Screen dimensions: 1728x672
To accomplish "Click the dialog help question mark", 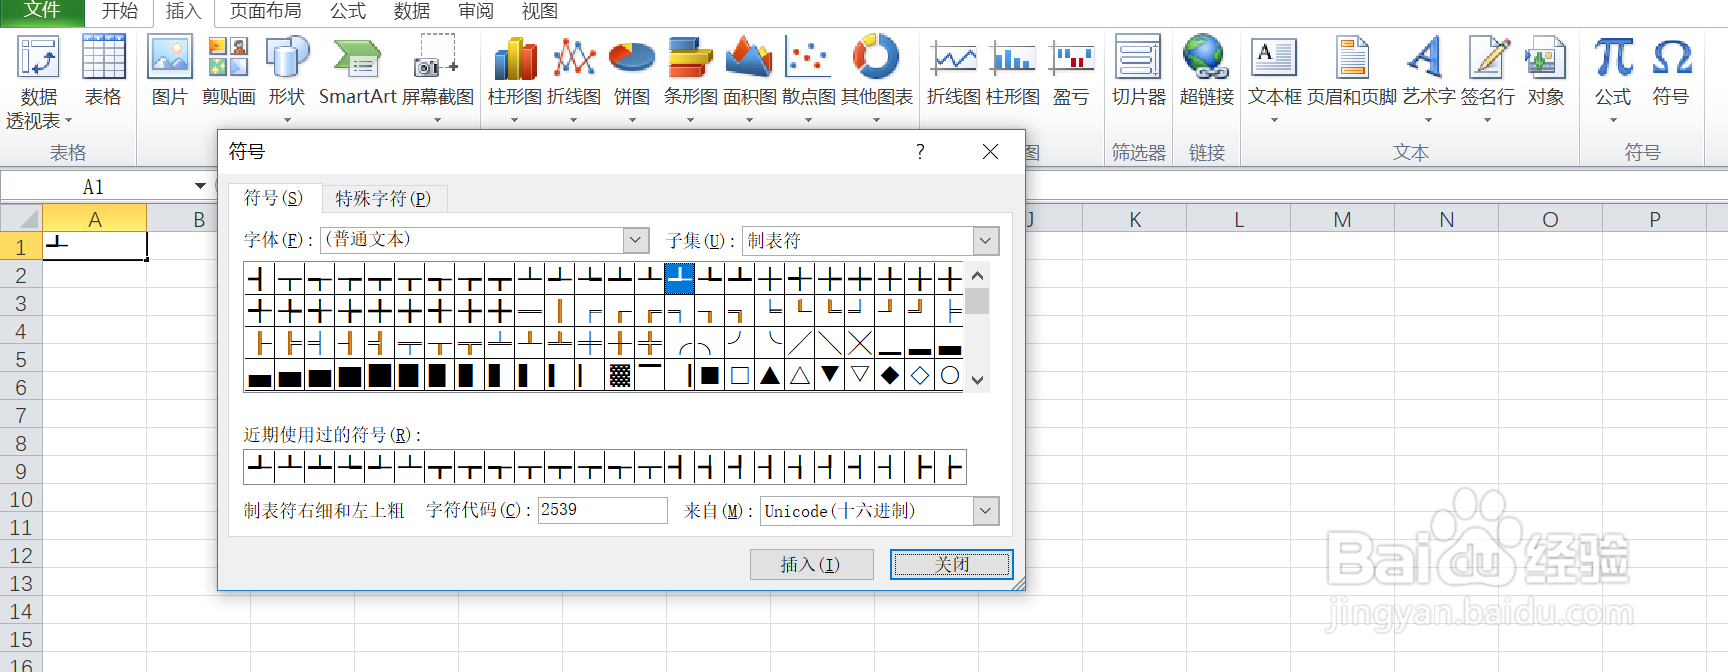I will coord(920,152).
